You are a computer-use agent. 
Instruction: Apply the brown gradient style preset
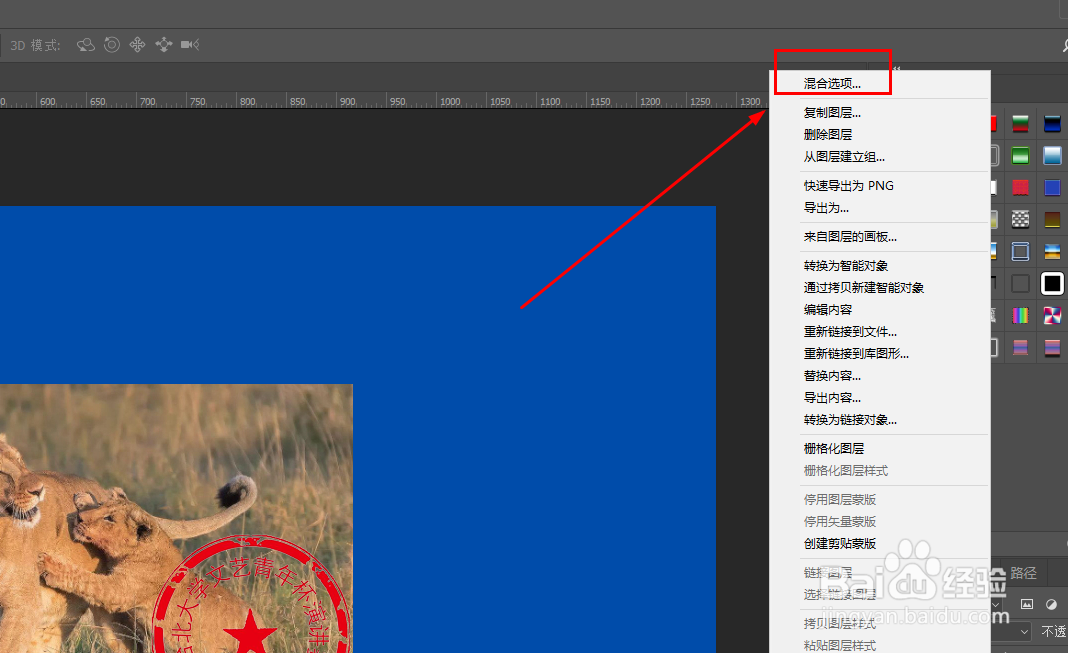(x=1052, y=219)
